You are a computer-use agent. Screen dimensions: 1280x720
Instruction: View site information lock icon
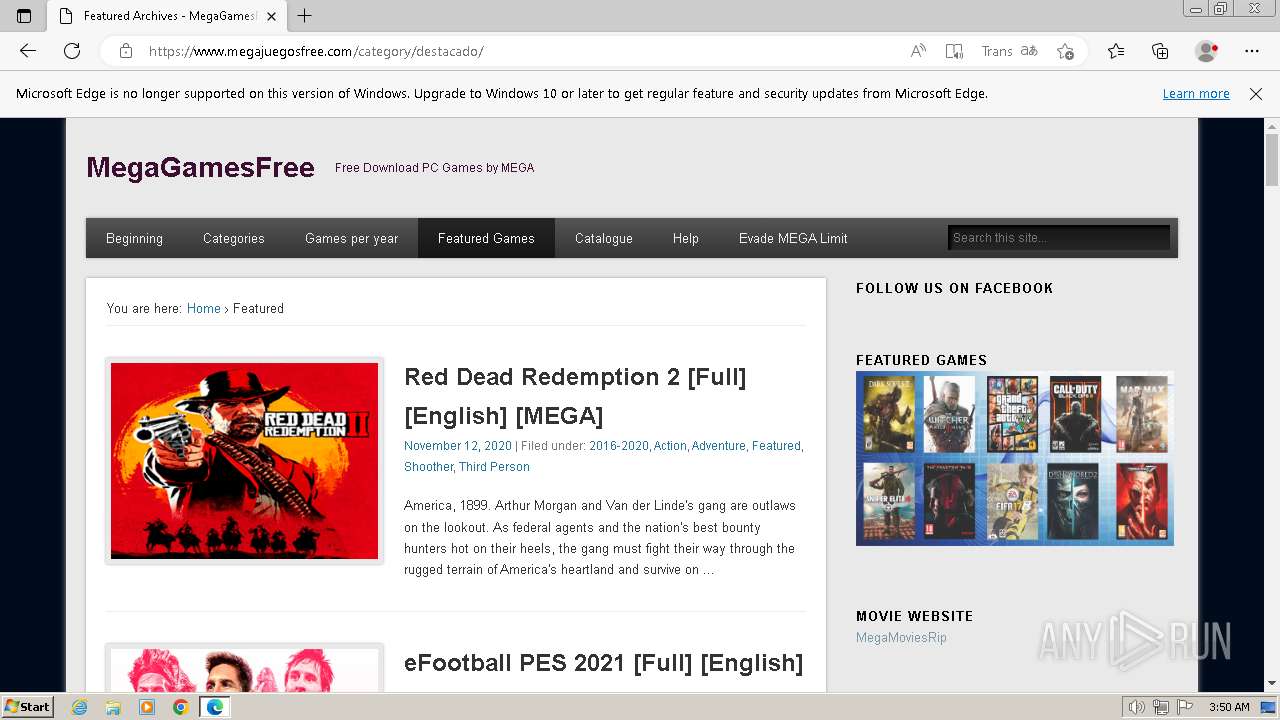[x=125, y=51]
